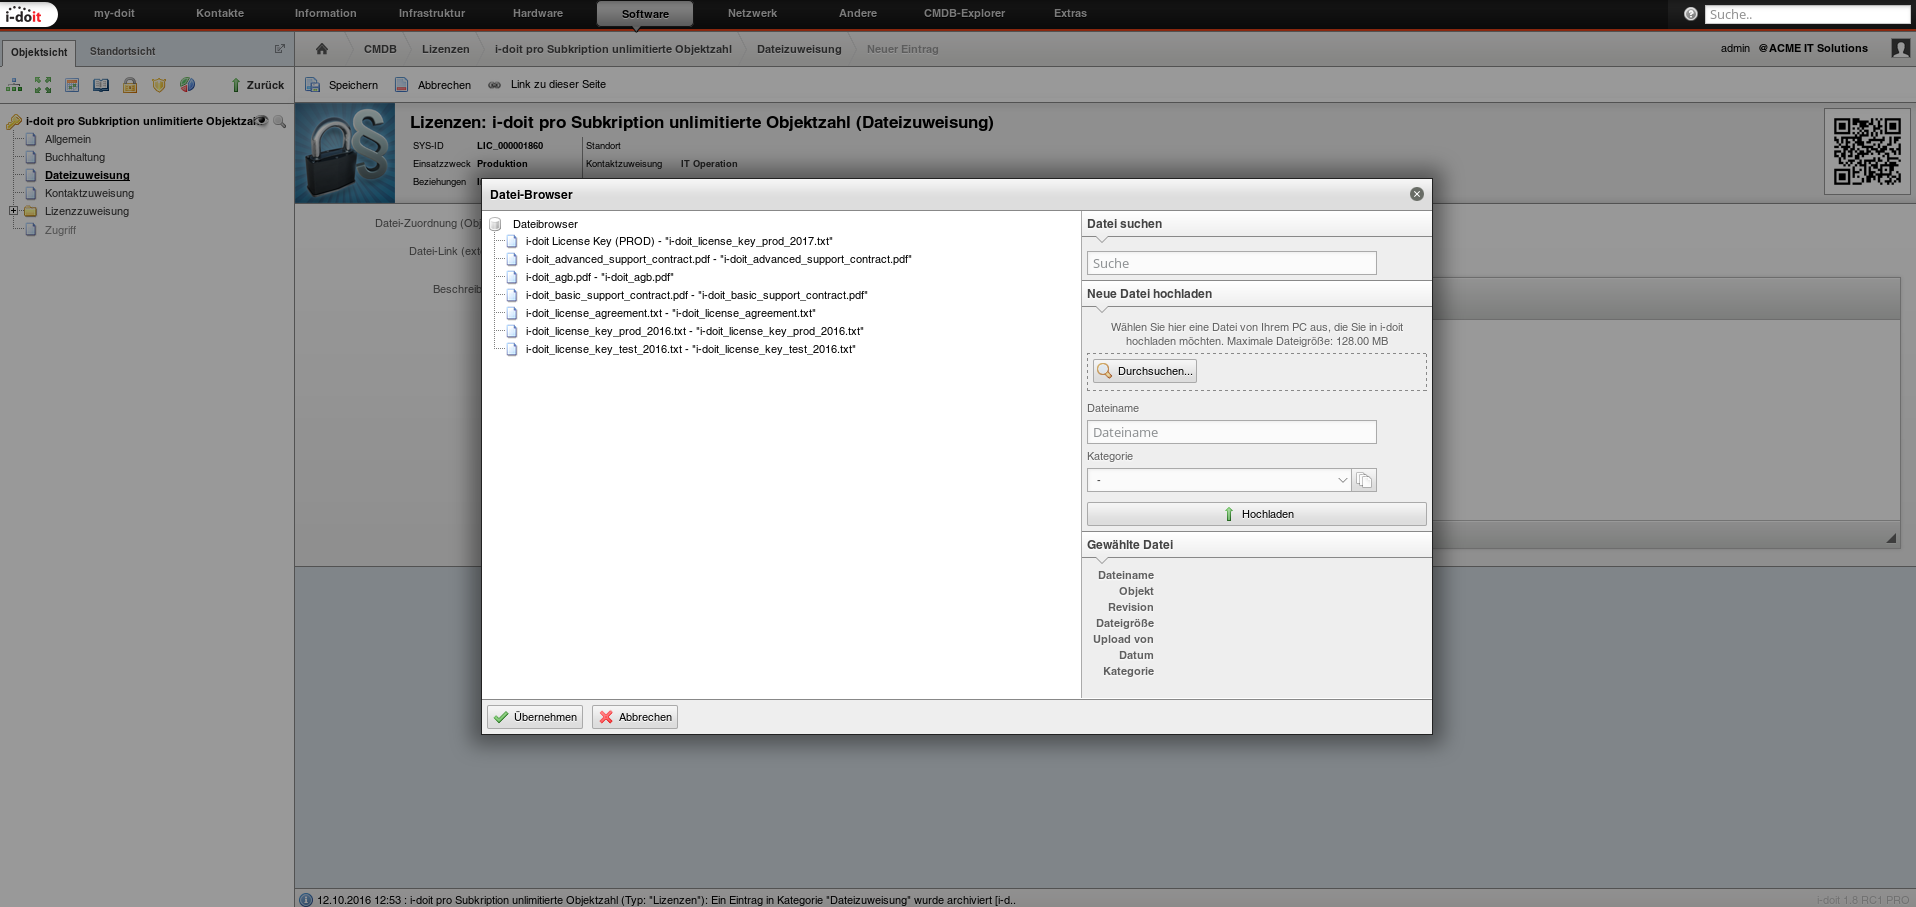Select i-doit_license_key_prod_2016.txt file entry
The width and height of the screenshot is (1916, 907).
pos(694,331)
